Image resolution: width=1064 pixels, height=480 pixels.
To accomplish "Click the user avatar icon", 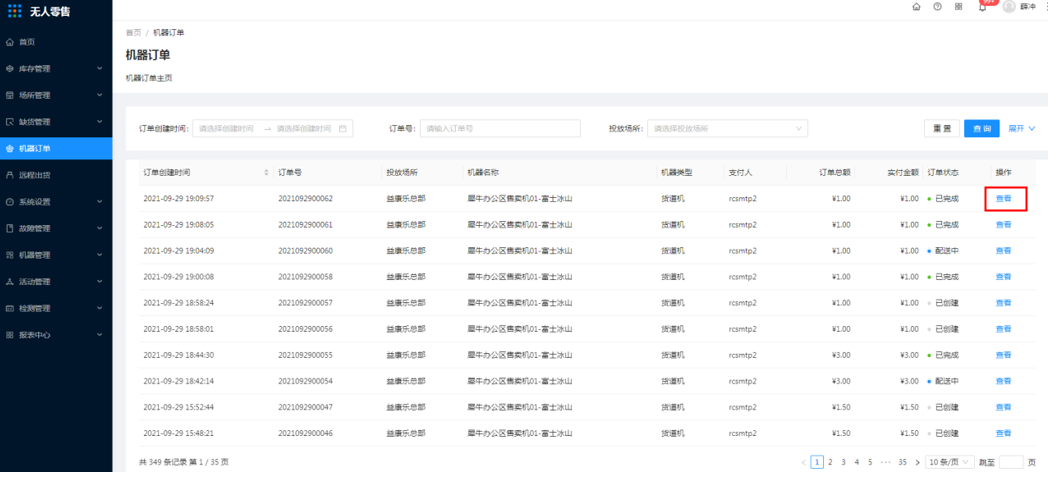I will (1009, 7).
